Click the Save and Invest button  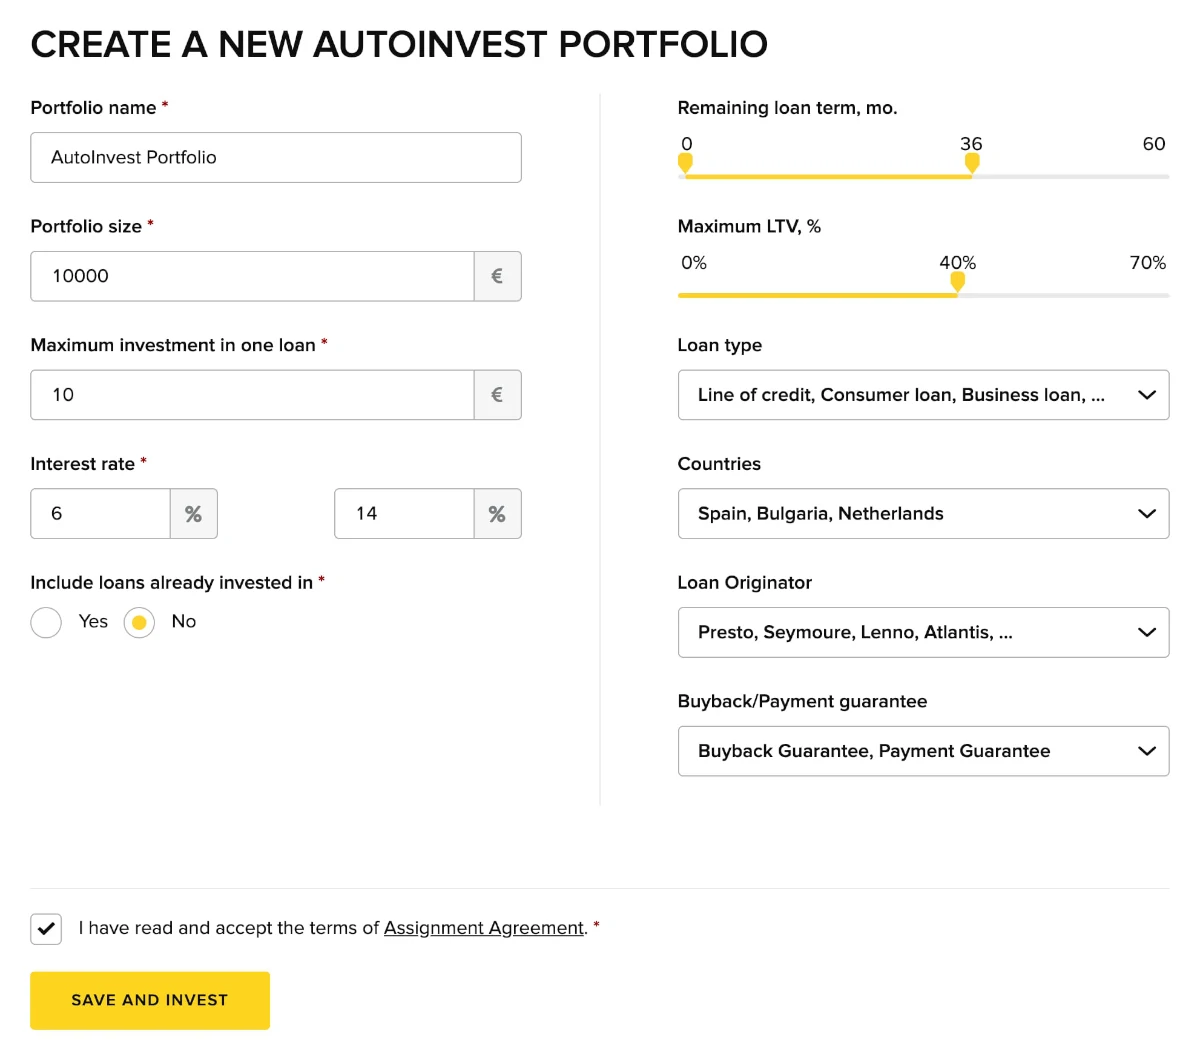click(x=150, y=1000)
